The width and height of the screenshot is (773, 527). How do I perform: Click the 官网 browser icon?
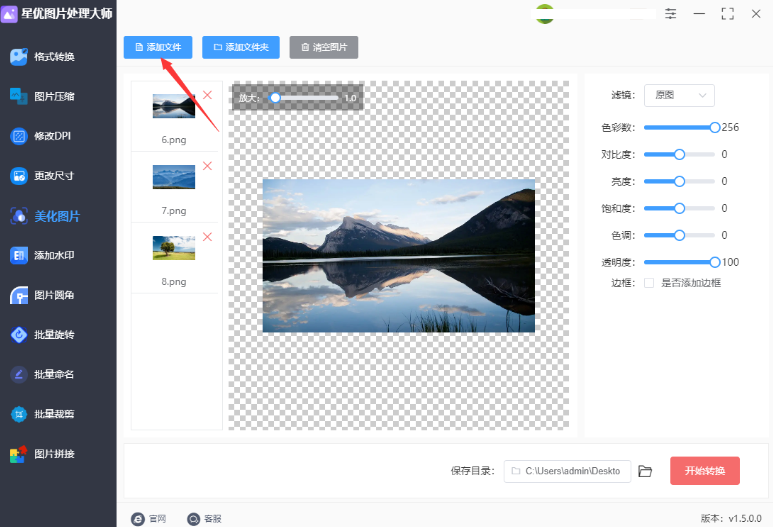tap(138, 519)
